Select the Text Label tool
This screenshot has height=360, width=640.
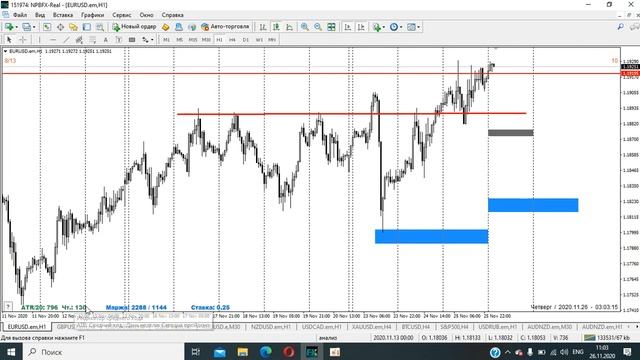point(119,40)
